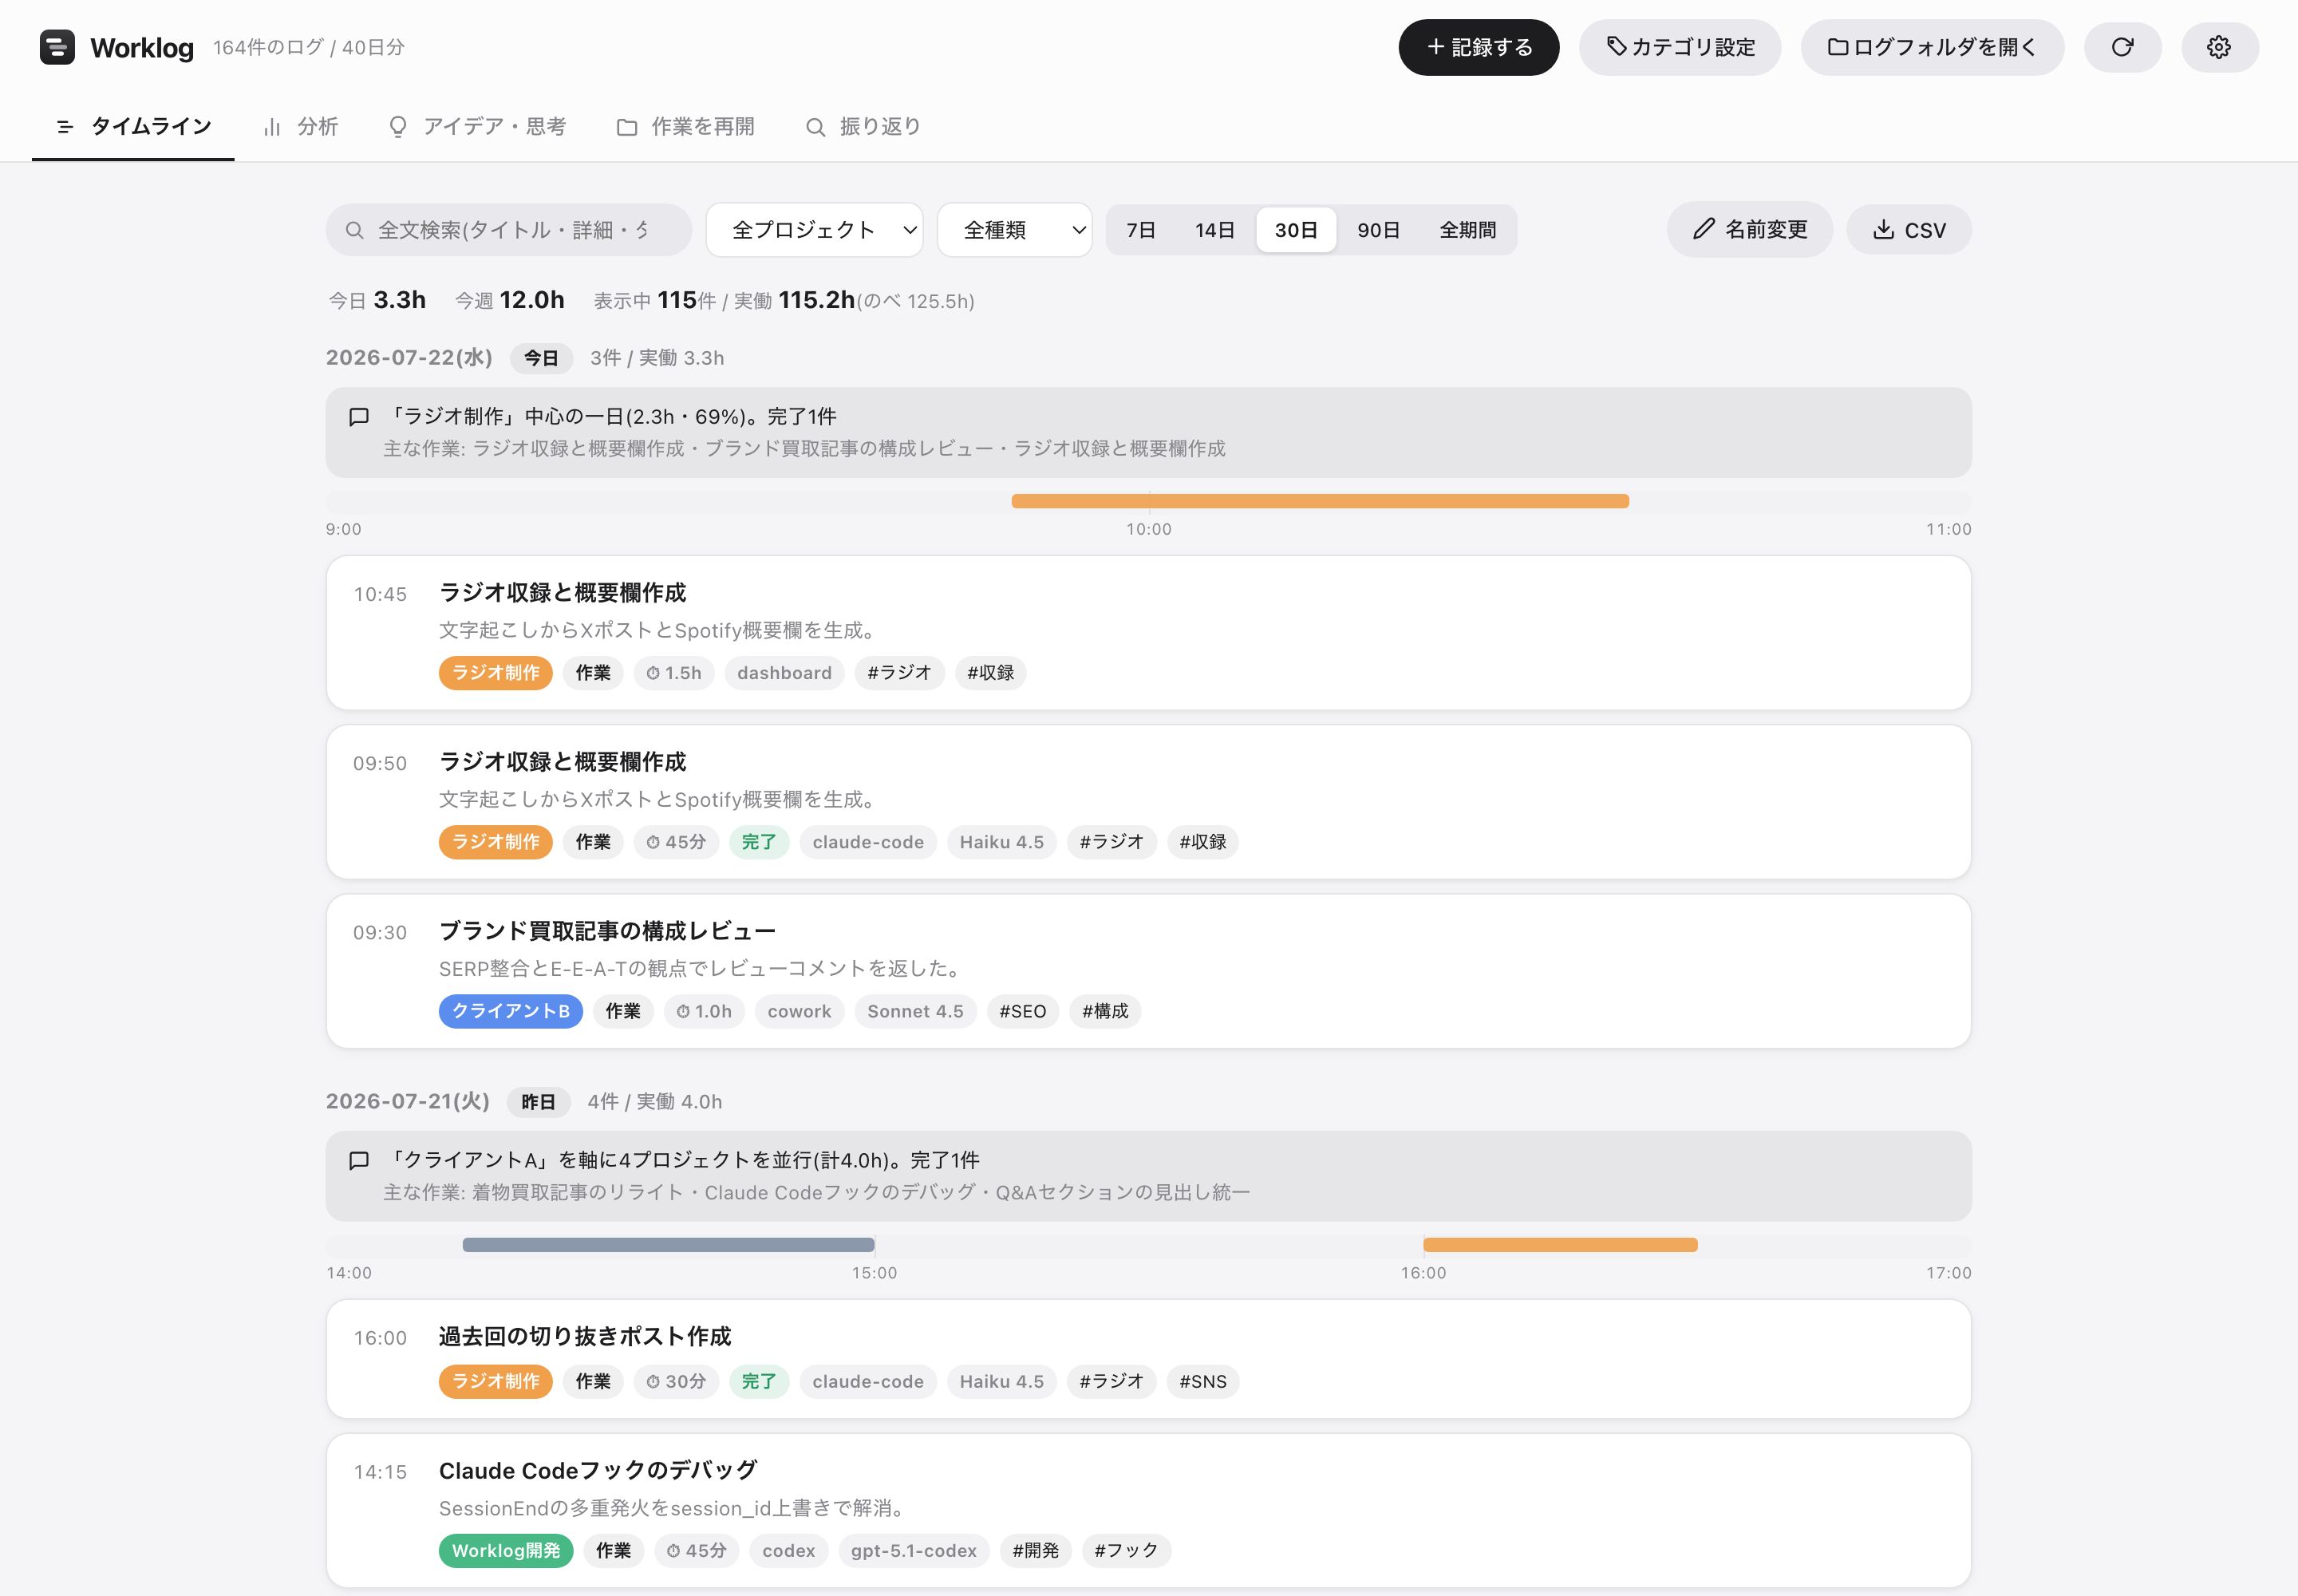The width and height of the screenshot is (2298, 1596).
Task: Click Haiku 4.5 chip in 09:50 entry
Action: 1001,842
